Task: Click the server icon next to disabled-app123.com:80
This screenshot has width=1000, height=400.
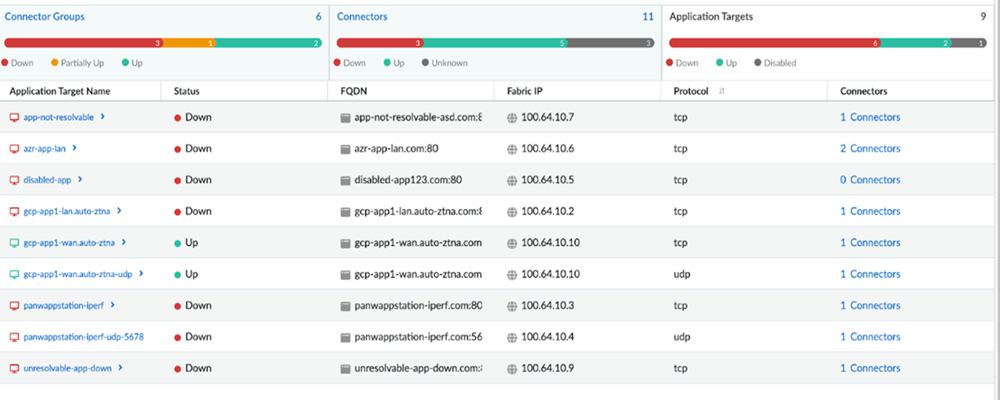Action: [x=346, y=180]
